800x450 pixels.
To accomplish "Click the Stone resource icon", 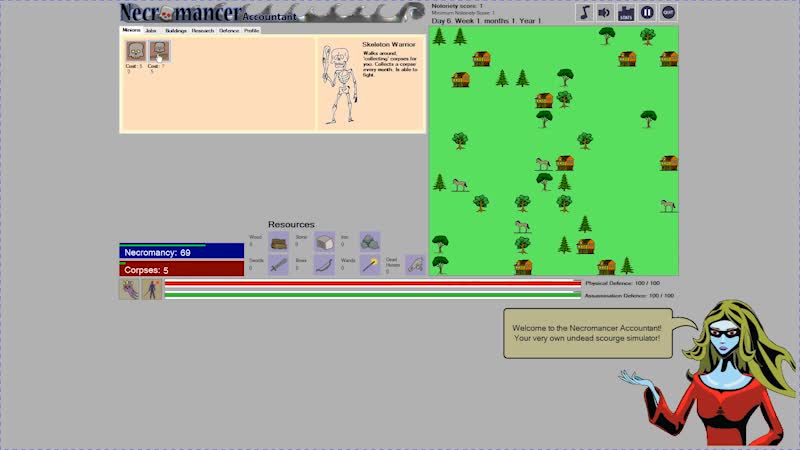I will pyautogui.click(x=325, y=241).
